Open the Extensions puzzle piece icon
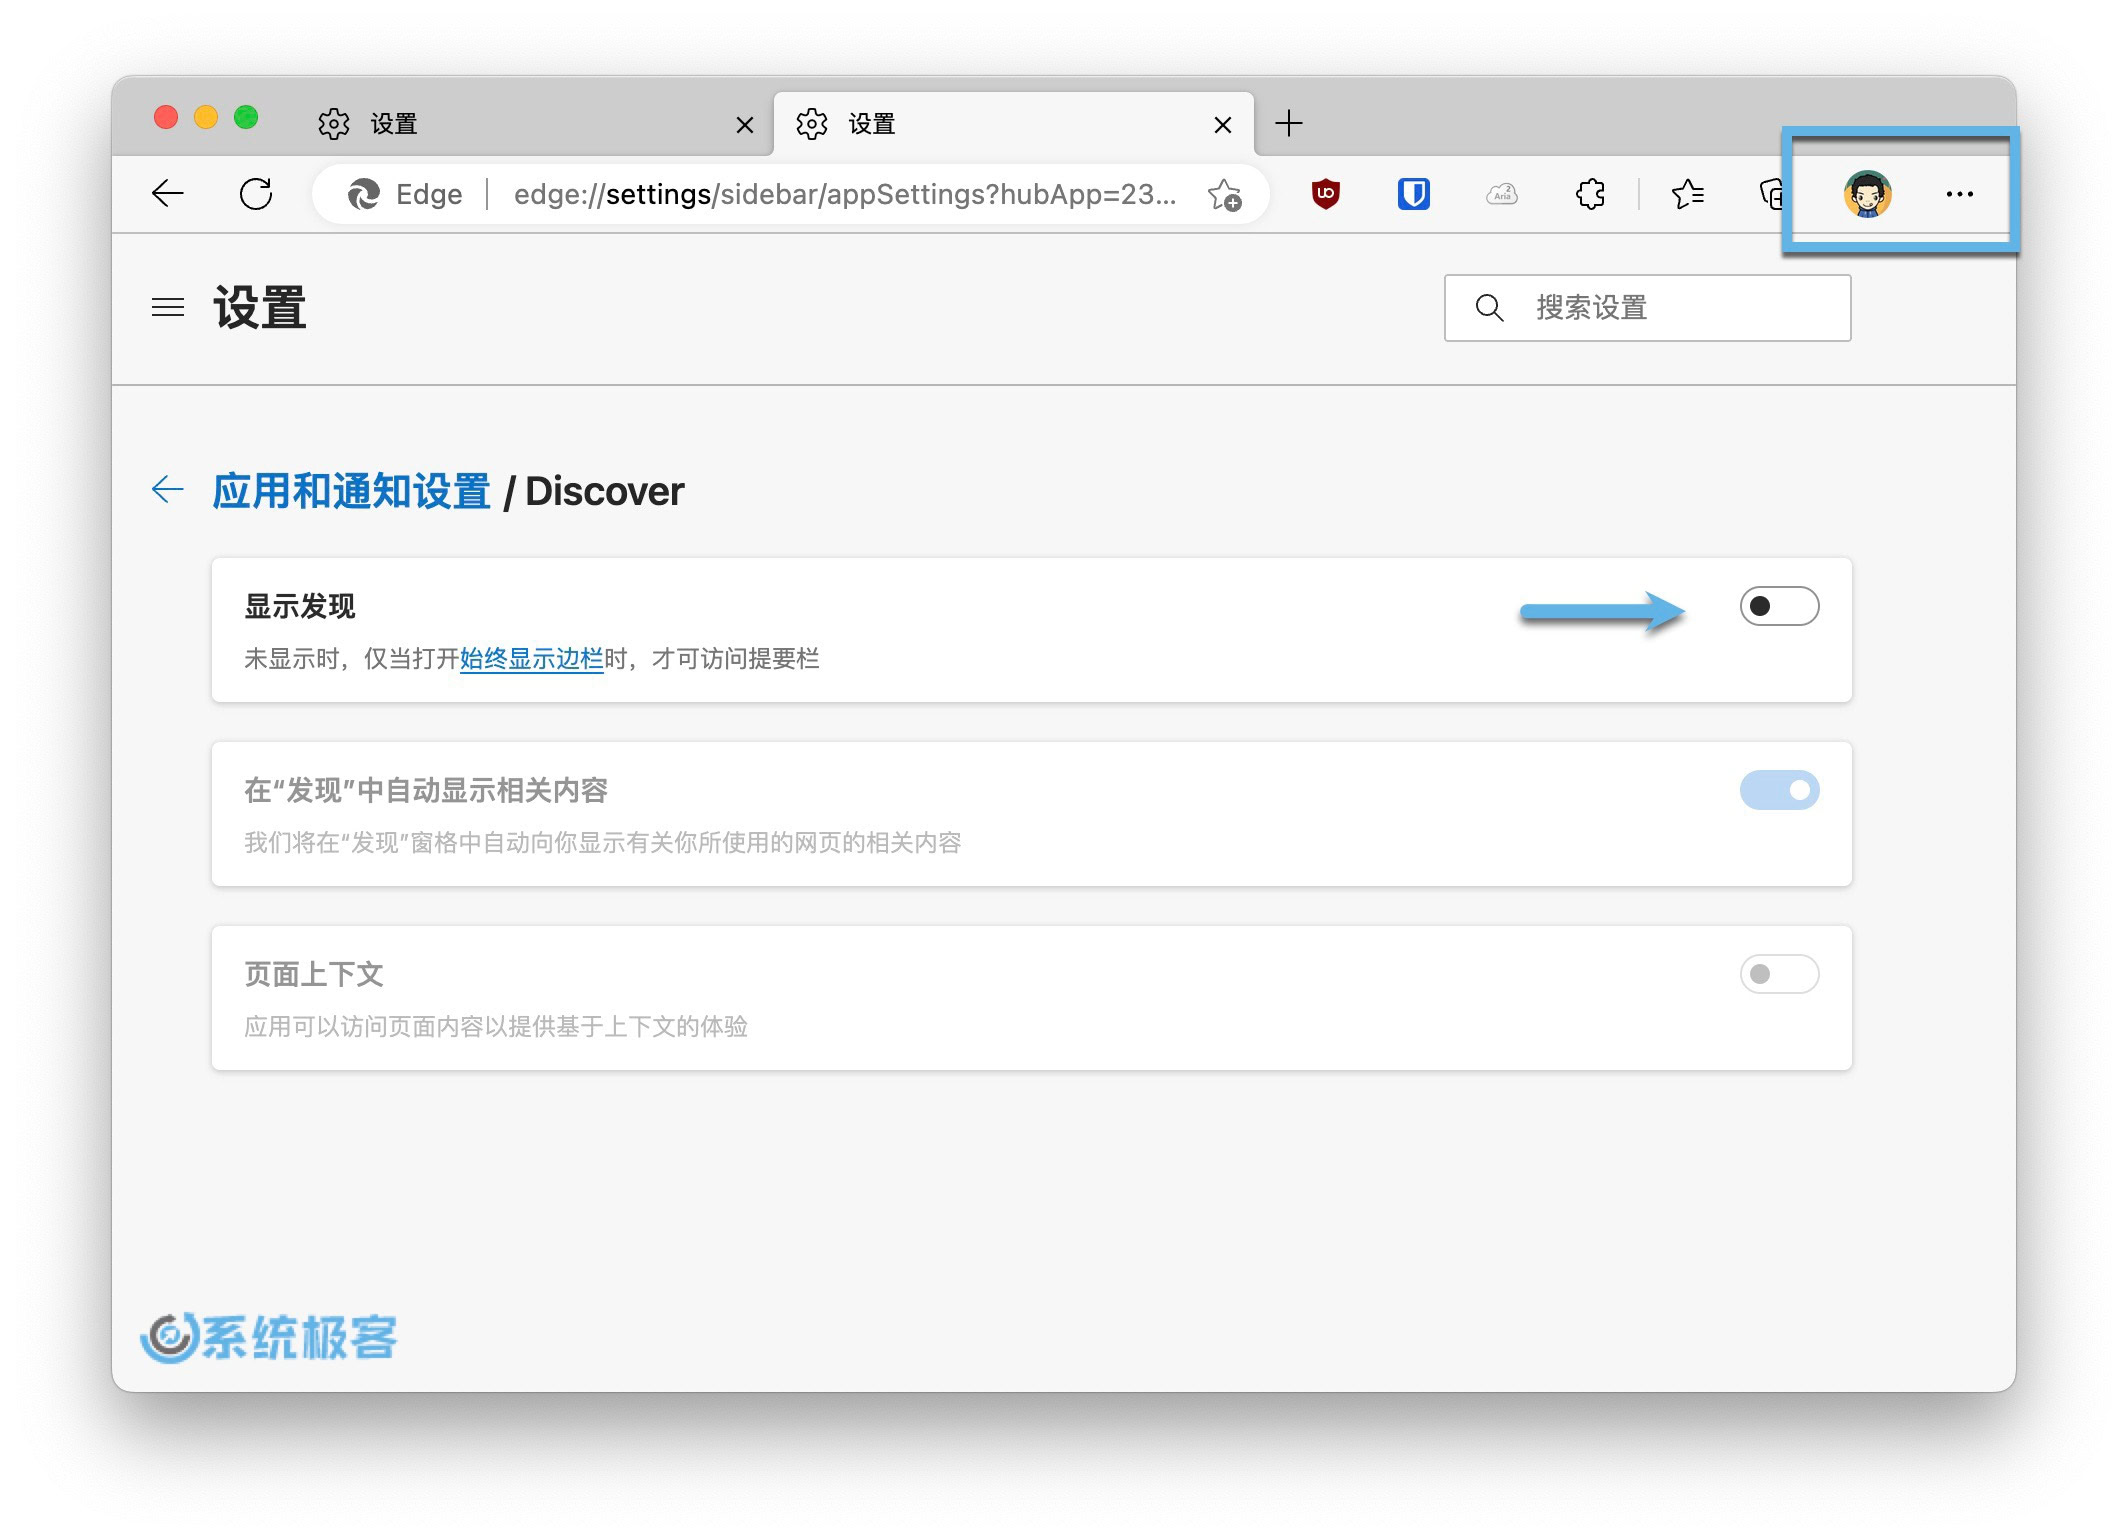Viewport: 2128px width, 1540px height. tap(1590, 194)
